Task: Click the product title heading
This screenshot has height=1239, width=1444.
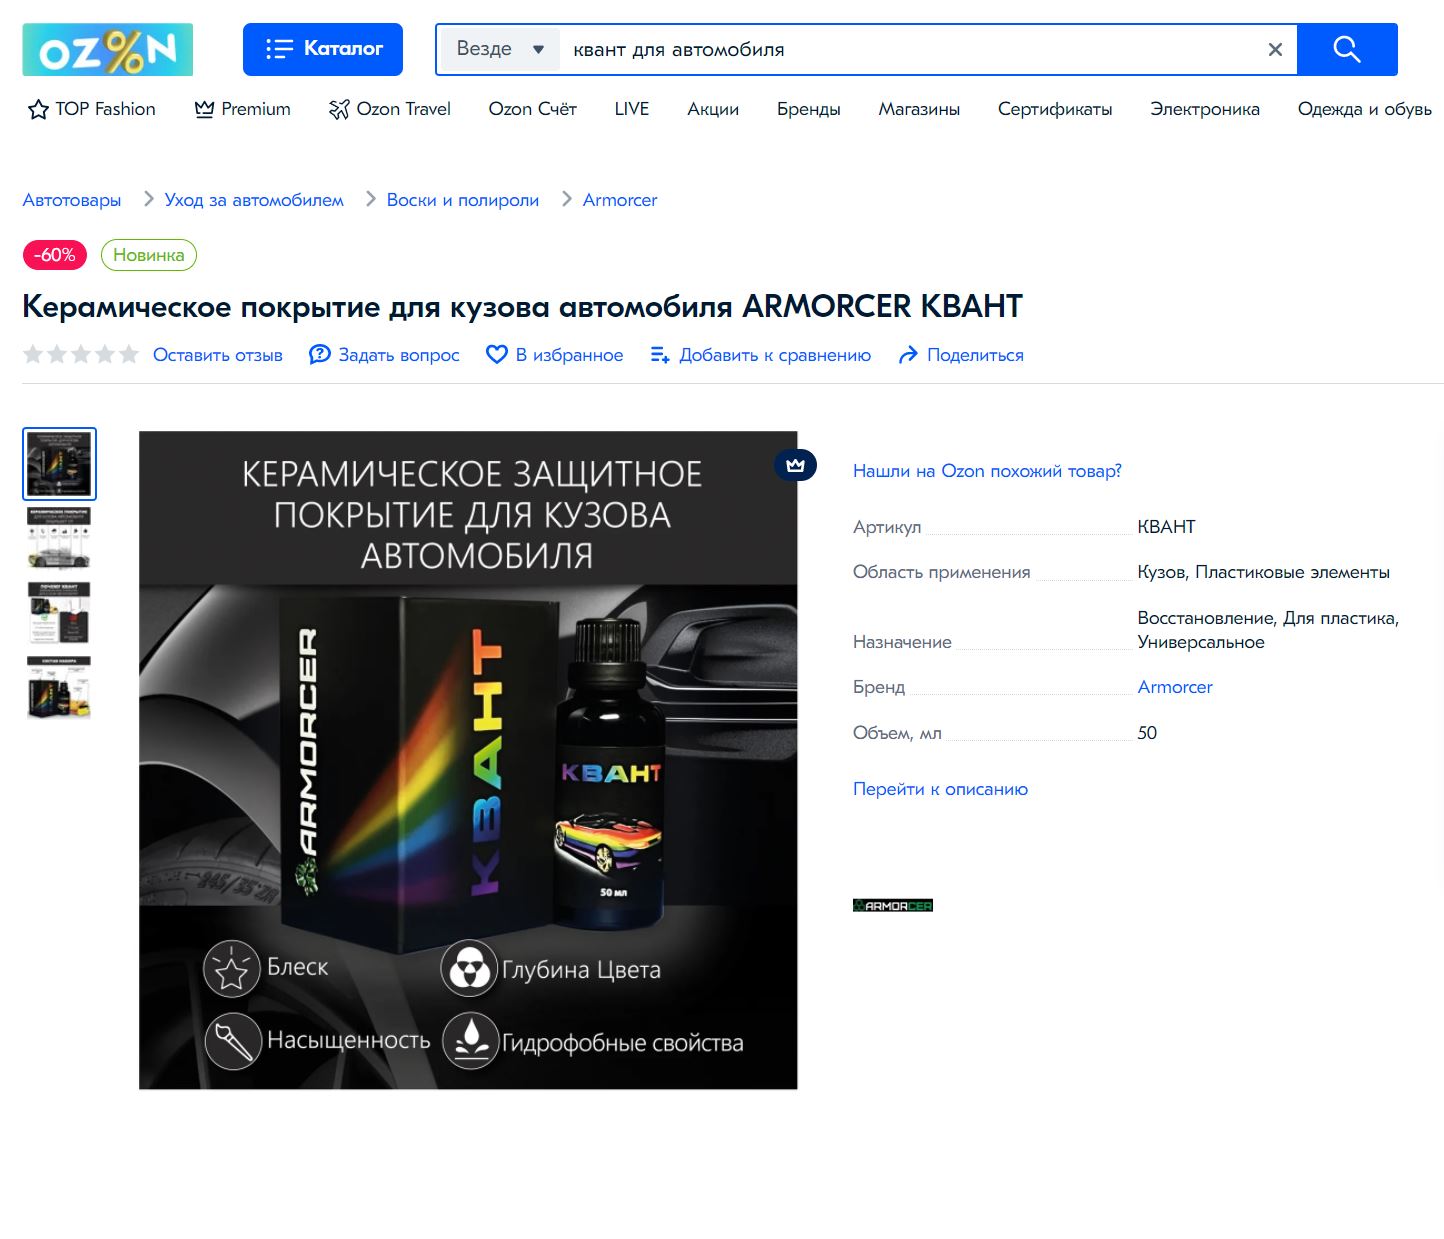Action: [x=522, y=306]
